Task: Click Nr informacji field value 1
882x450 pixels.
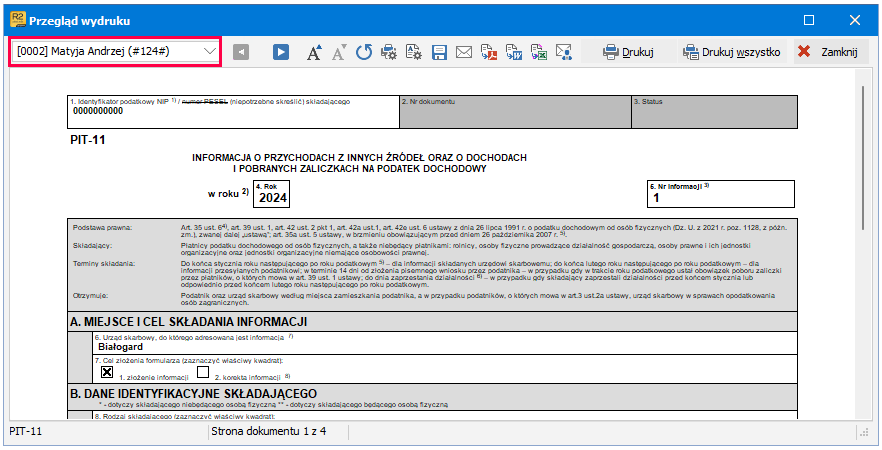Action: [x=722, y=194]
